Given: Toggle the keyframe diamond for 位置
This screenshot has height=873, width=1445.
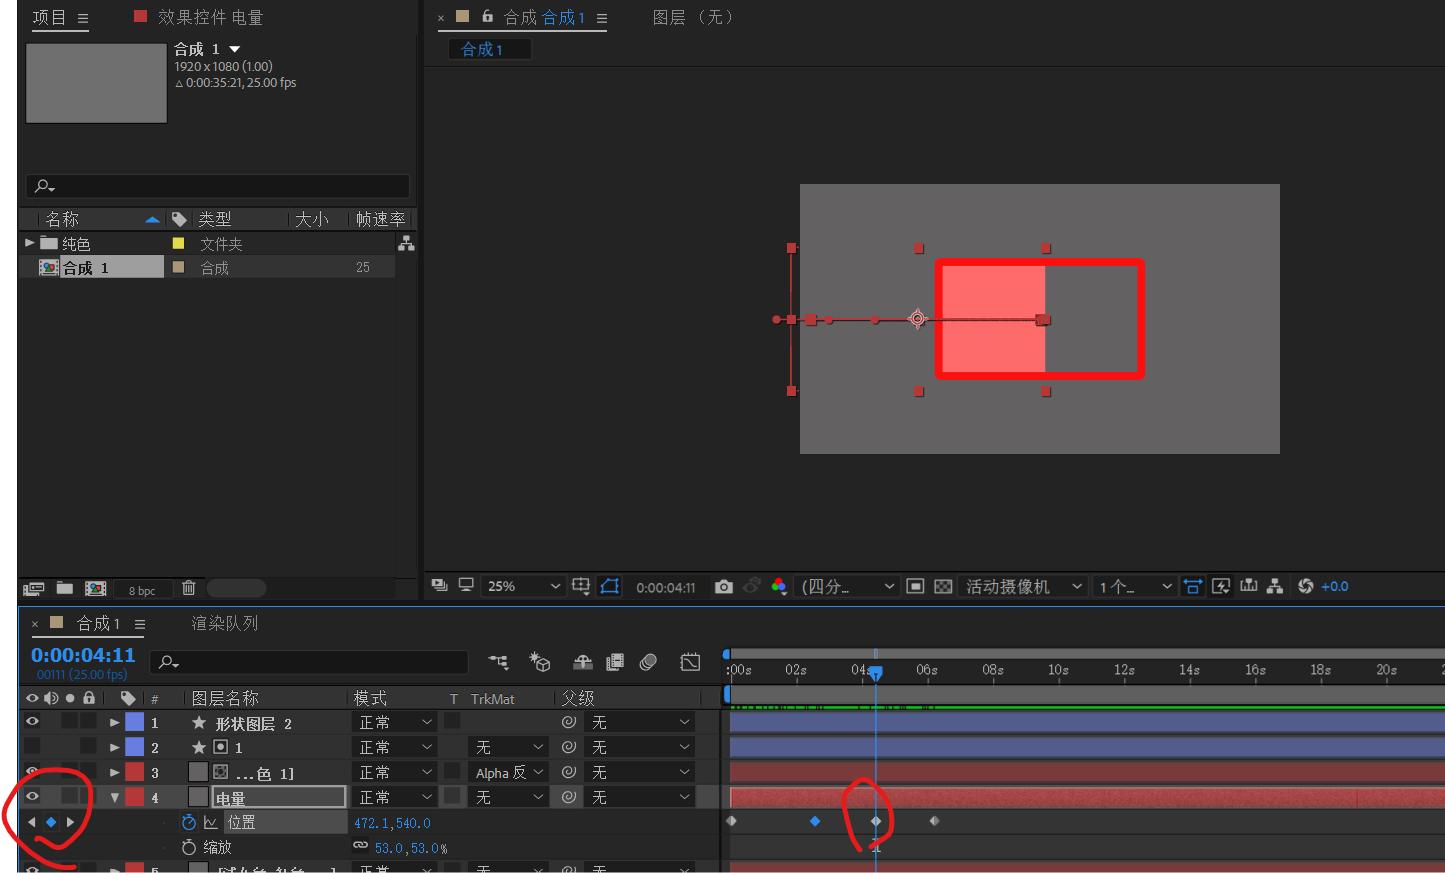Looking at the screenshot, I should tap(51, 822).
